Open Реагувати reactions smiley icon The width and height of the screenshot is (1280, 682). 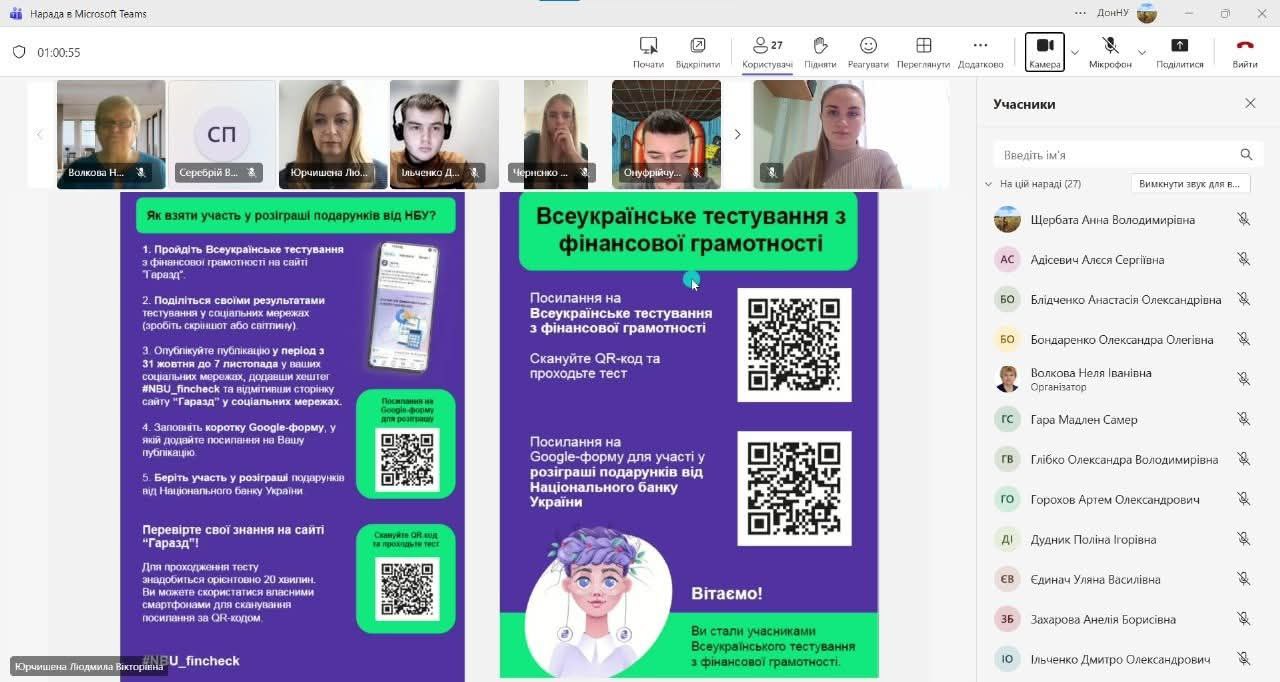point(868,46)
